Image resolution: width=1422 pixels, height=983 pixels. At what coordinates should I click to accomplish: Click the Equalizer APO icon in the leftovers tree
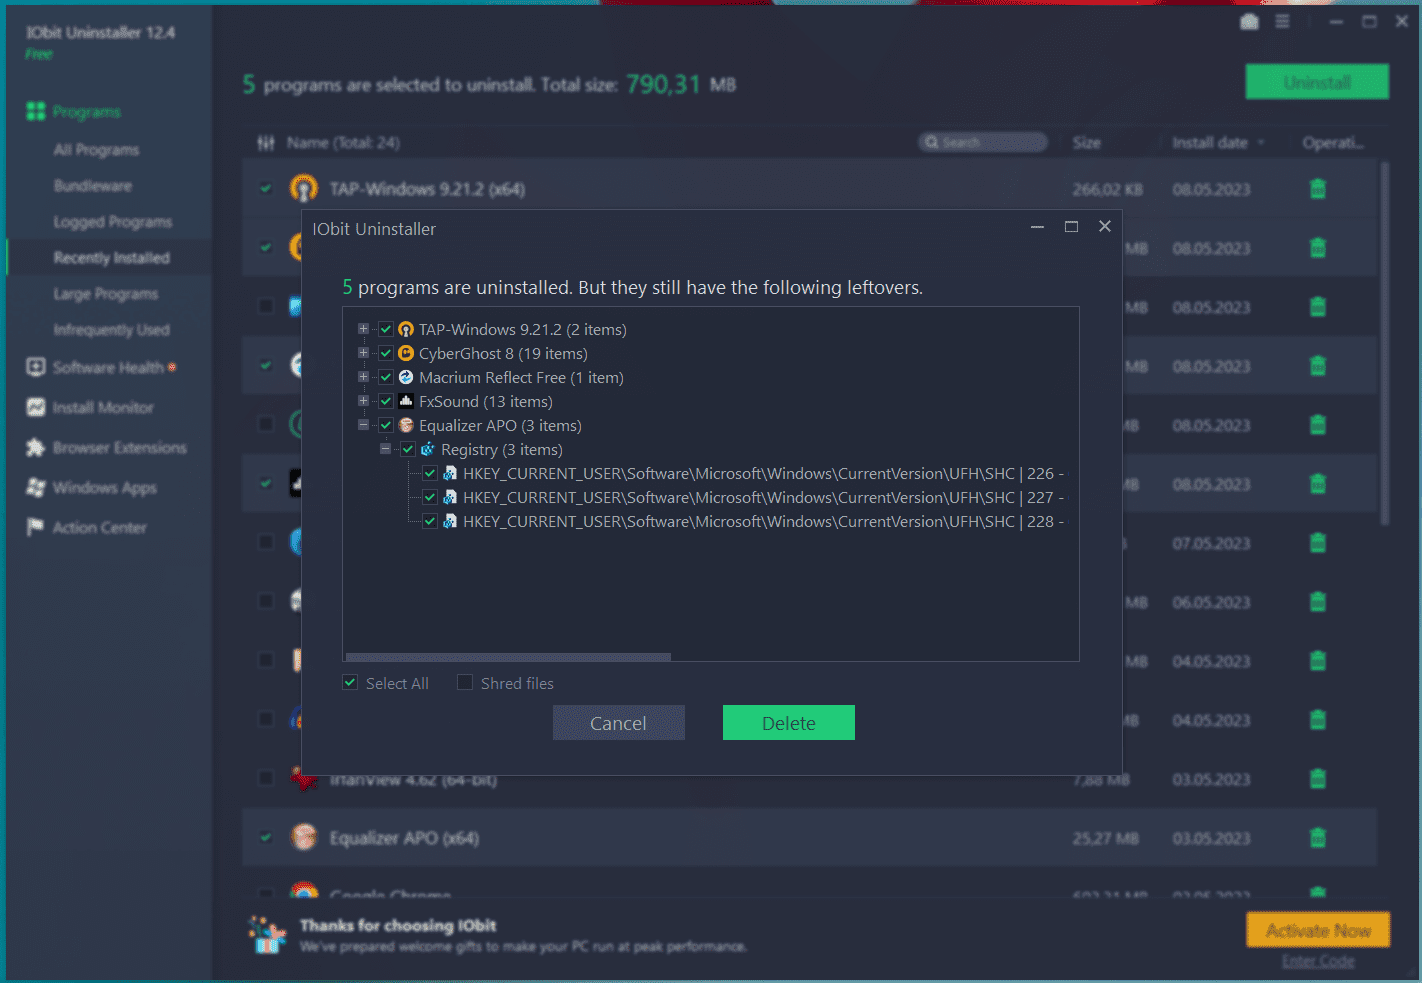406,425
